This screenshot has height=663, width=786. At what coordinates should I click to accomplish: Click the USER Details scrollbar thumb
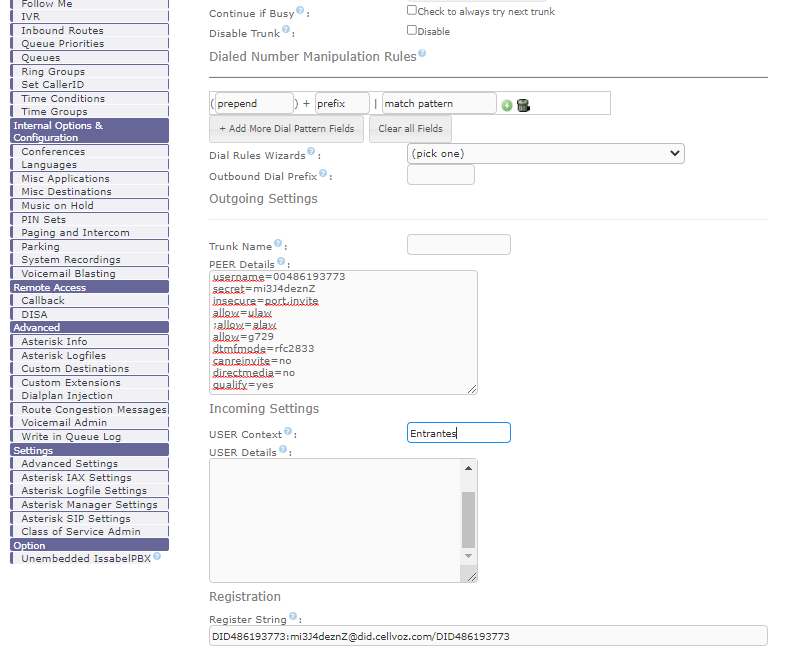point(468,520)
